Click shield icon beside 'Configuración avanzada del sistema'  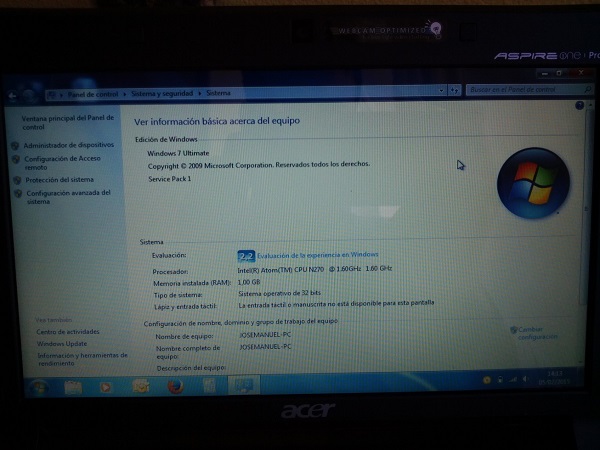pos(18,194)
